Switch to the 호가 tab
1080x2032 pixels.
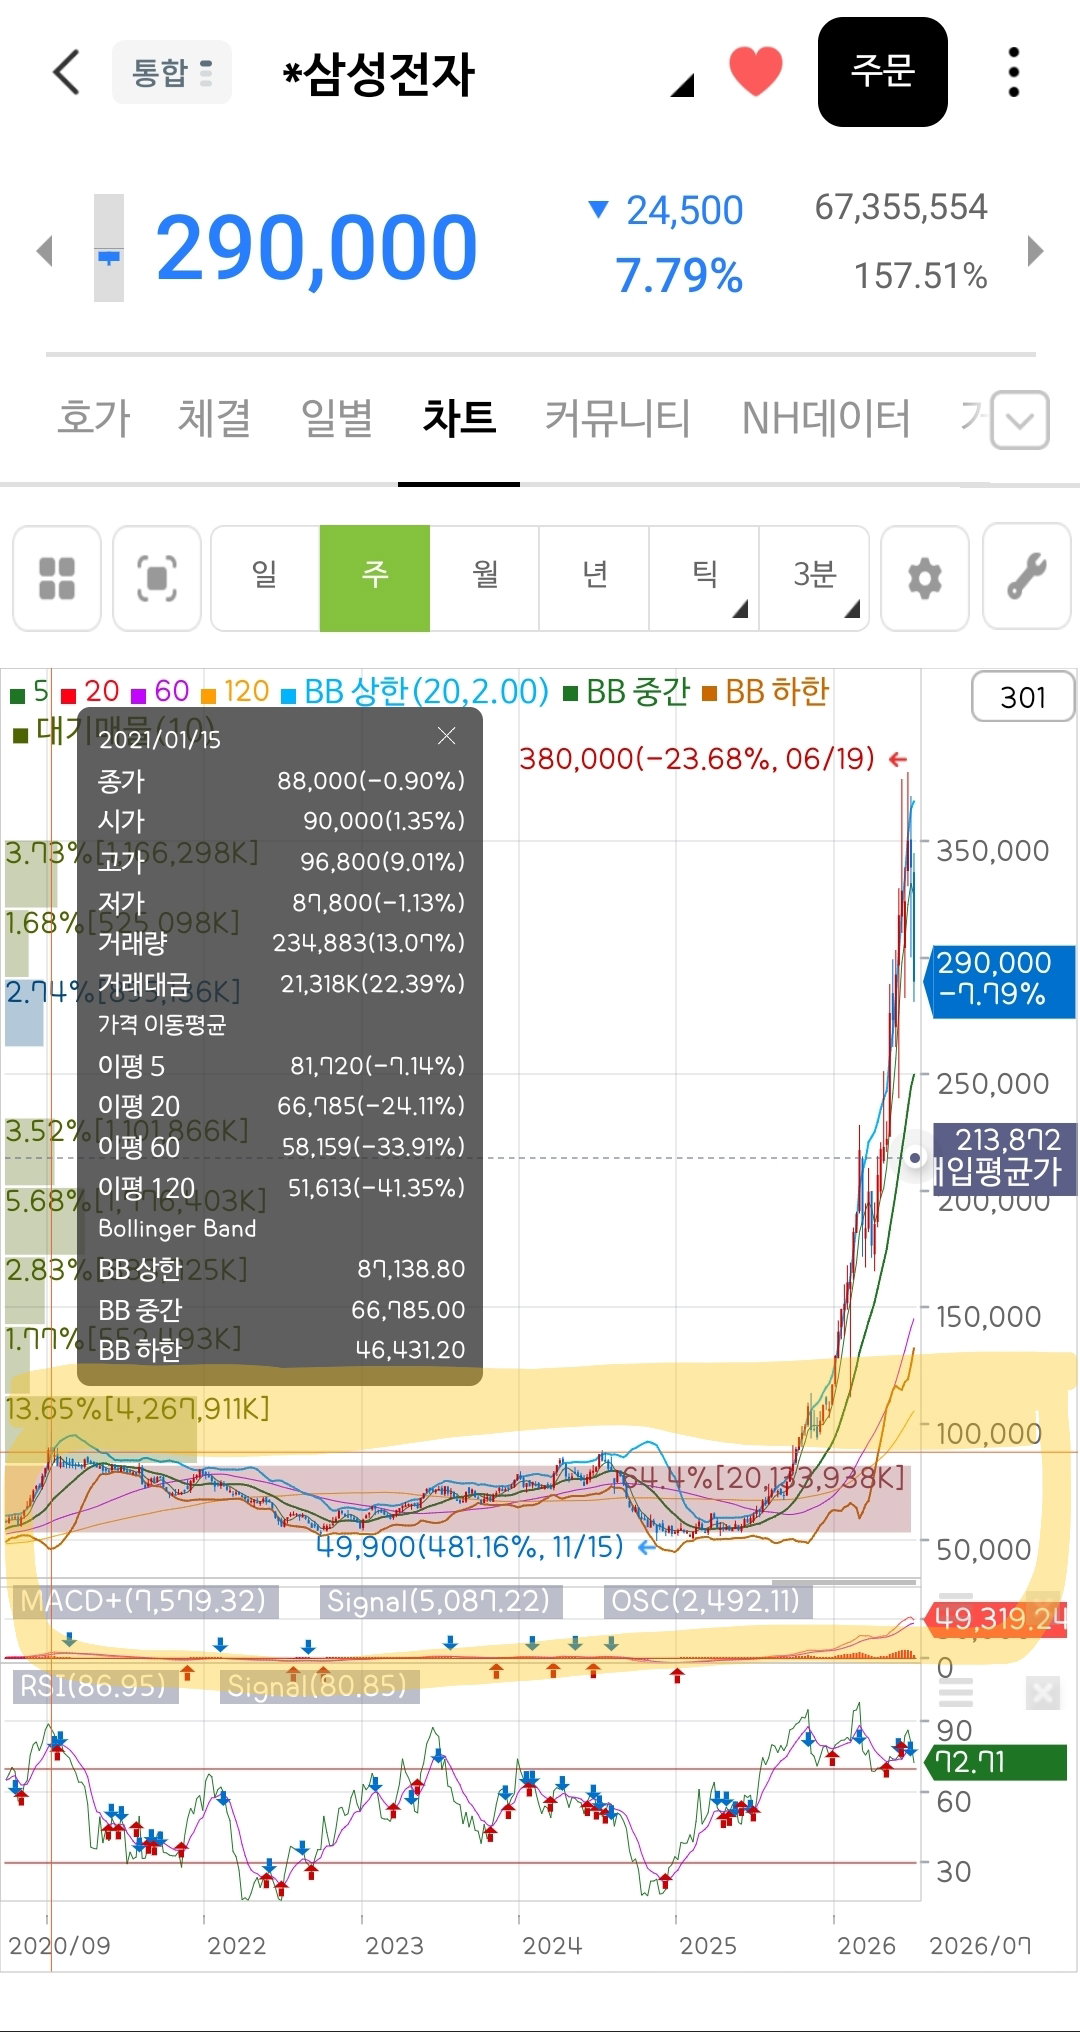(x=94, y=418)
